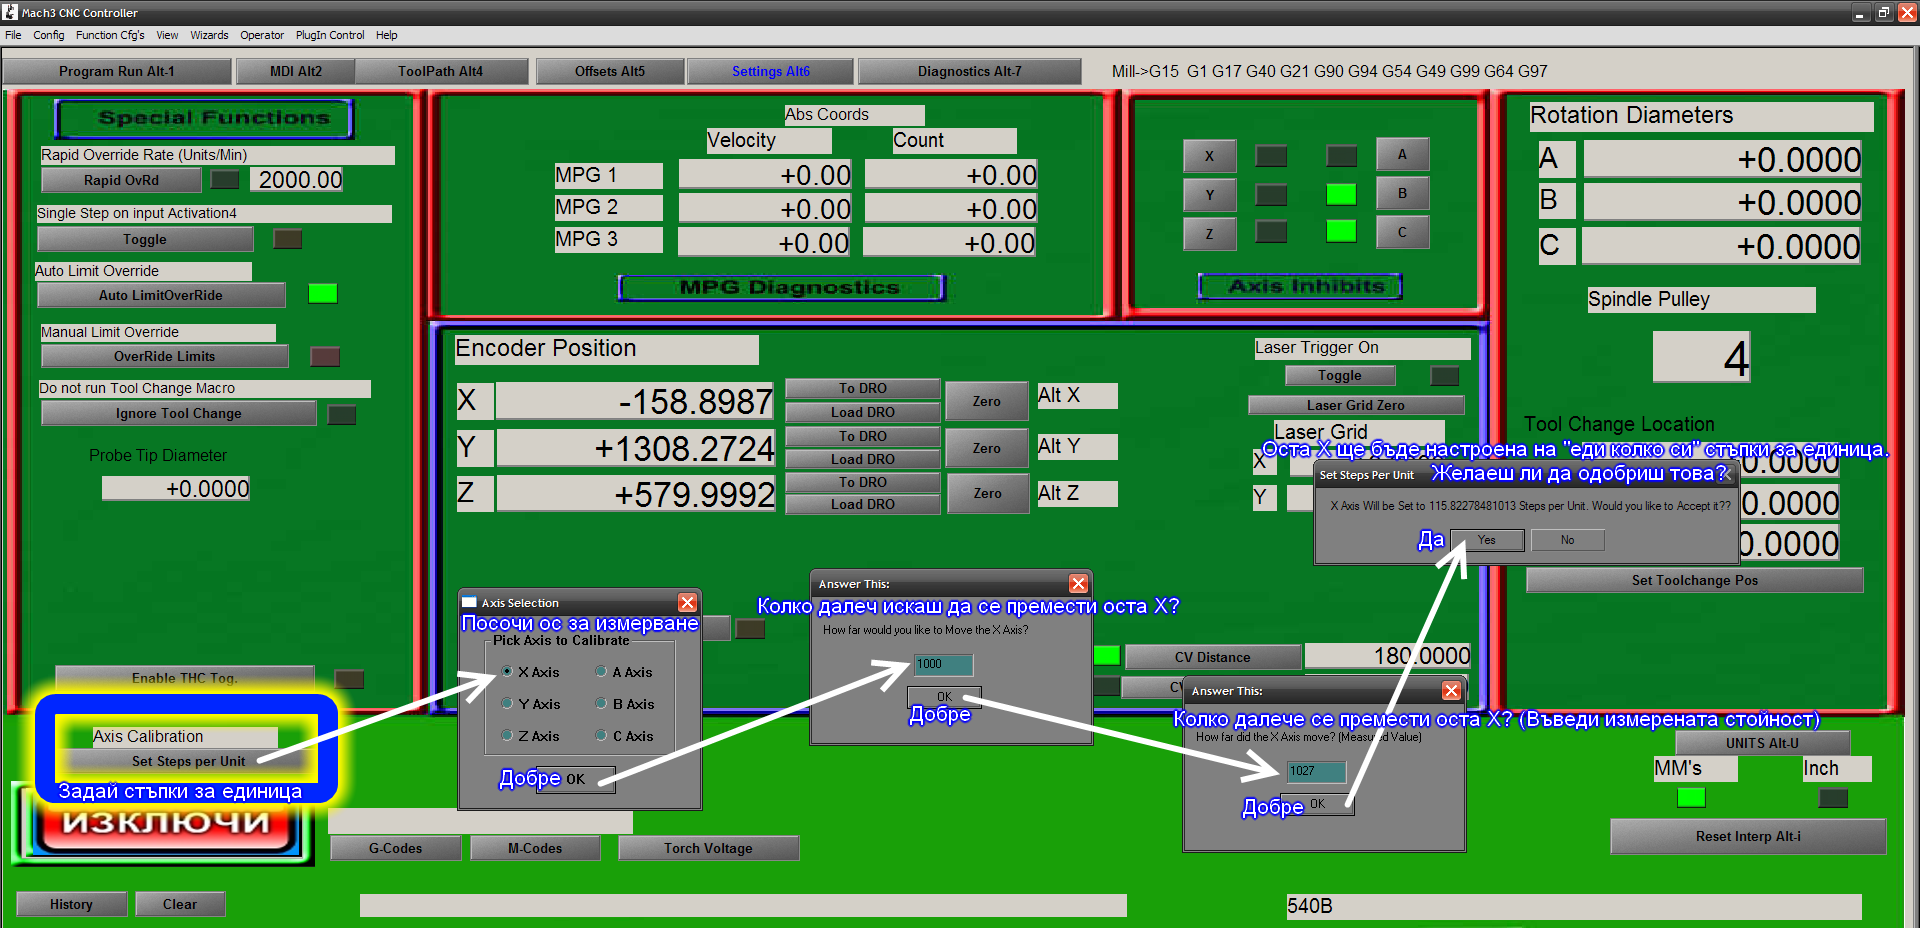
Task: Choose the B Axis radio option
Action: (x=601, y=704)
